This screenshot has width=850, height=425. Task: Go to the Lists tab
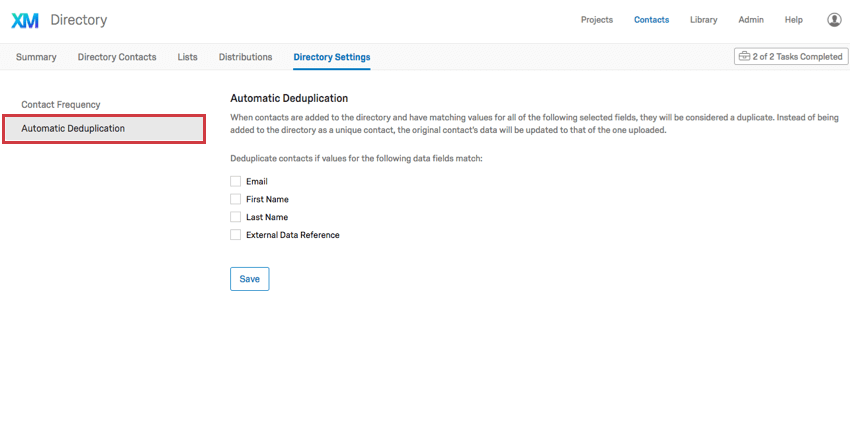[188, 57]
